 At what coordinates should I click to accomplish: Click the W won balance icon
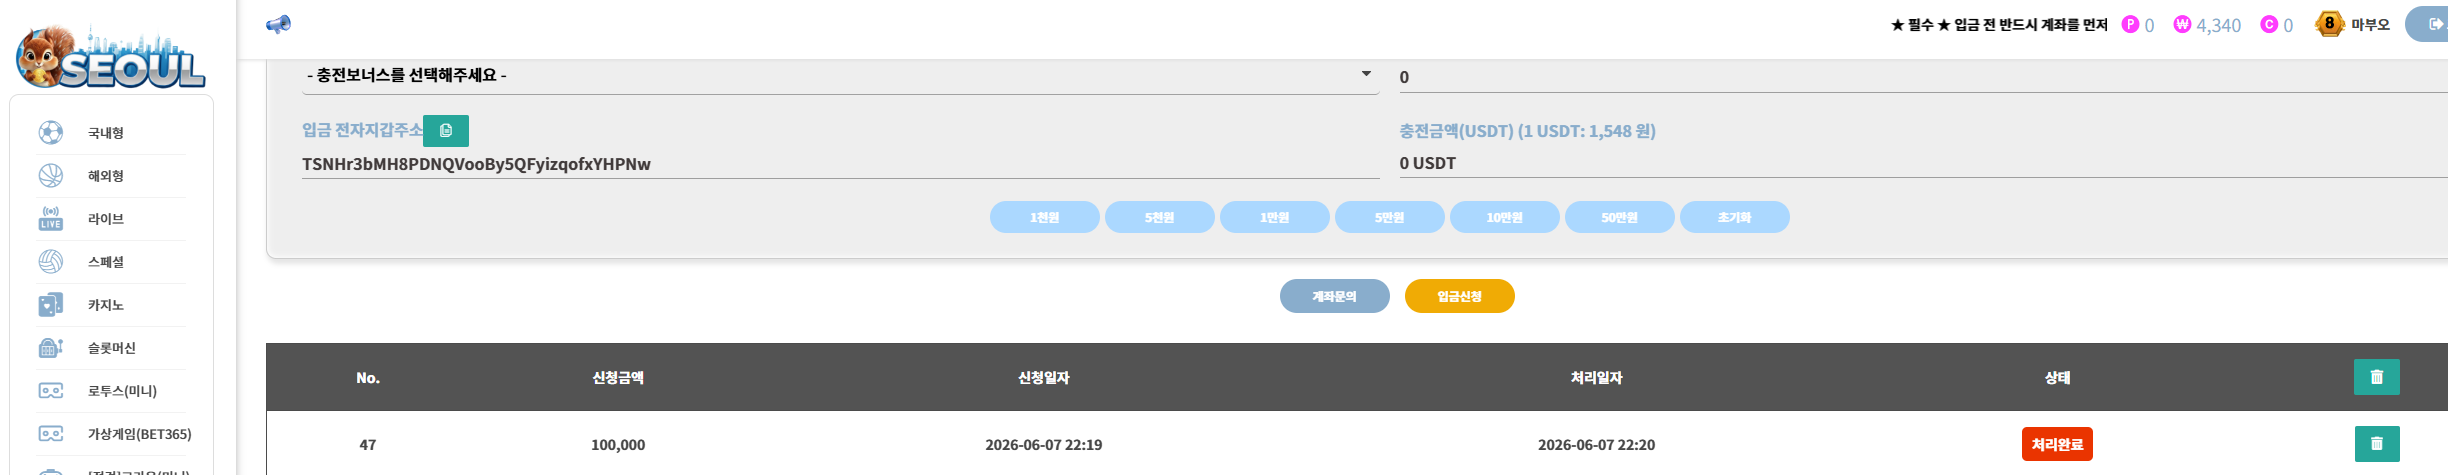pos(2182,24)
